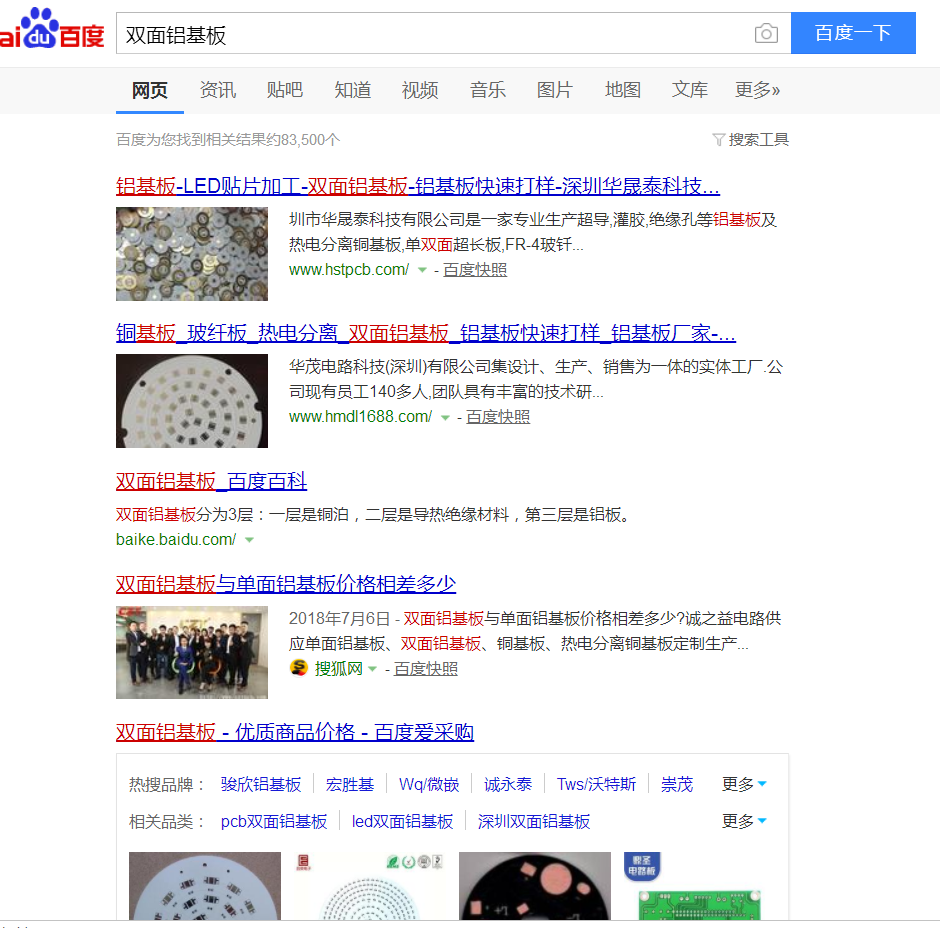Open the 音乐 tab

coord(487,90)
